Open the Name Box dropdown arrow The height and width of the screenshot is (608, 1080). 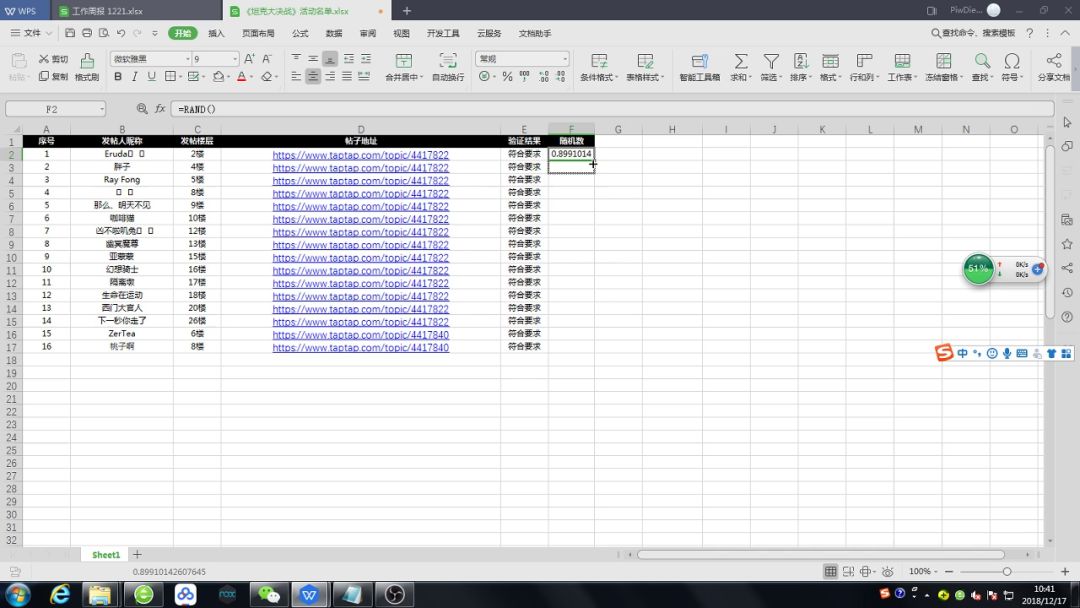[x=100, y=108]
